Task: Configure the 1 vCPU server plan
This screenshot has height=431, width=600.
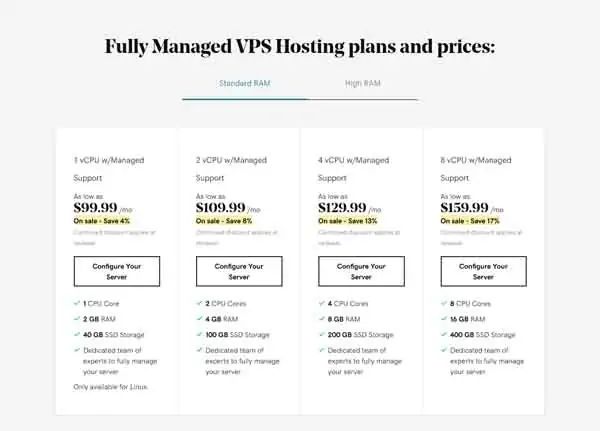Action: pyautogui.click(x=117, y=271)
